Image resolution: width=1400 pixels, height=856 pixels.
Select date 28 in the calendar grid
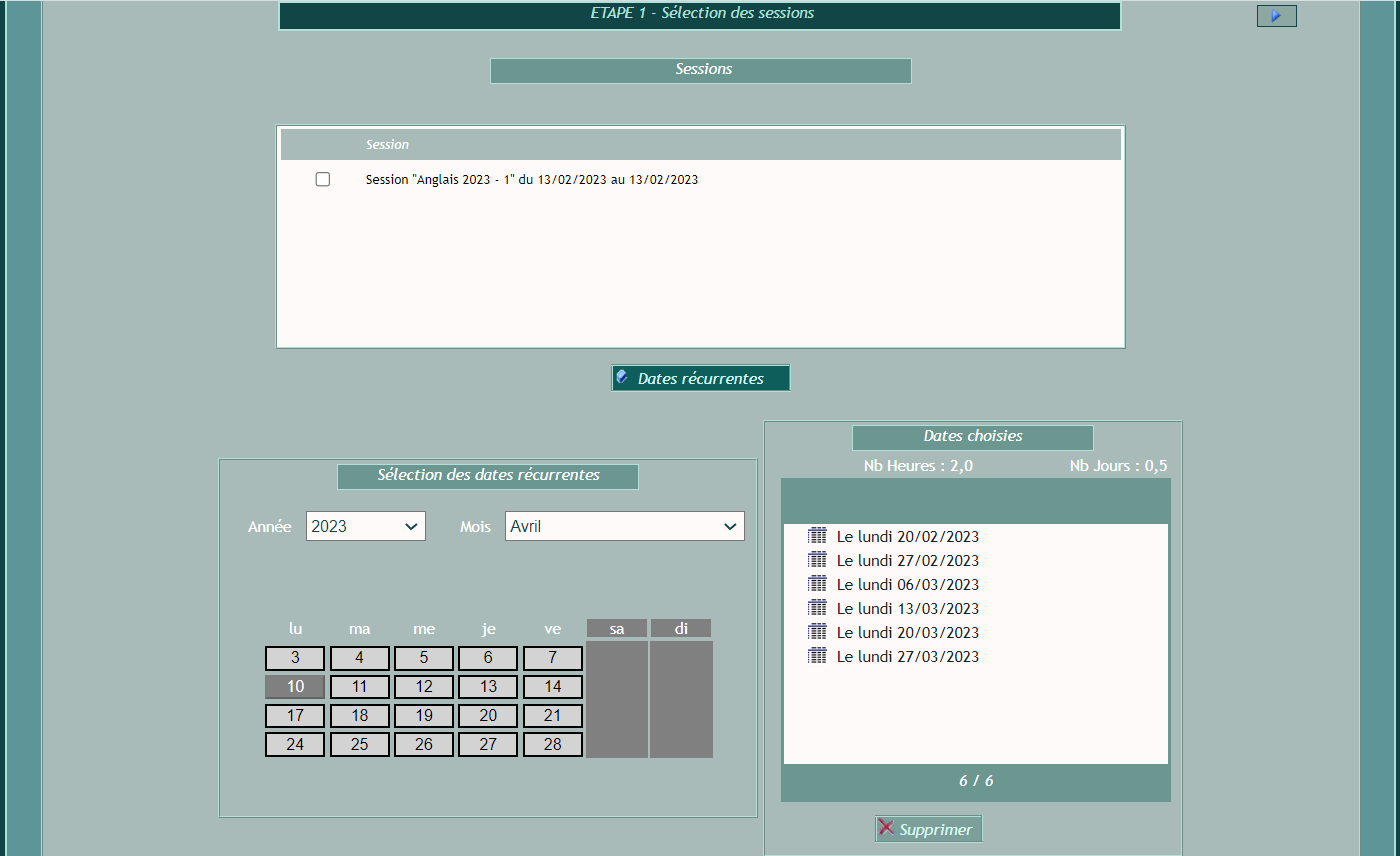[x=553, y=745]
